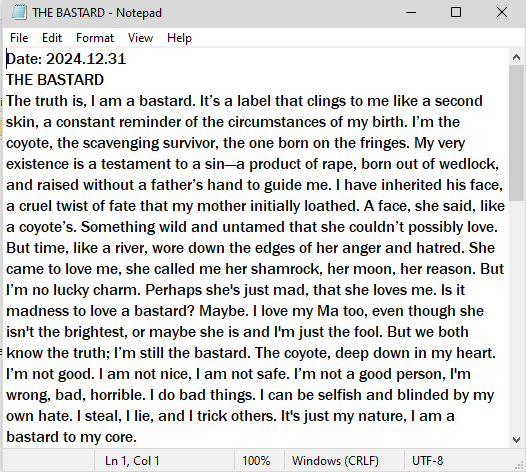The width and height of the screenshot is (526, 472).
Task: Click 'Windows (CRLF)' in status bar
Action: pos(335,461)
